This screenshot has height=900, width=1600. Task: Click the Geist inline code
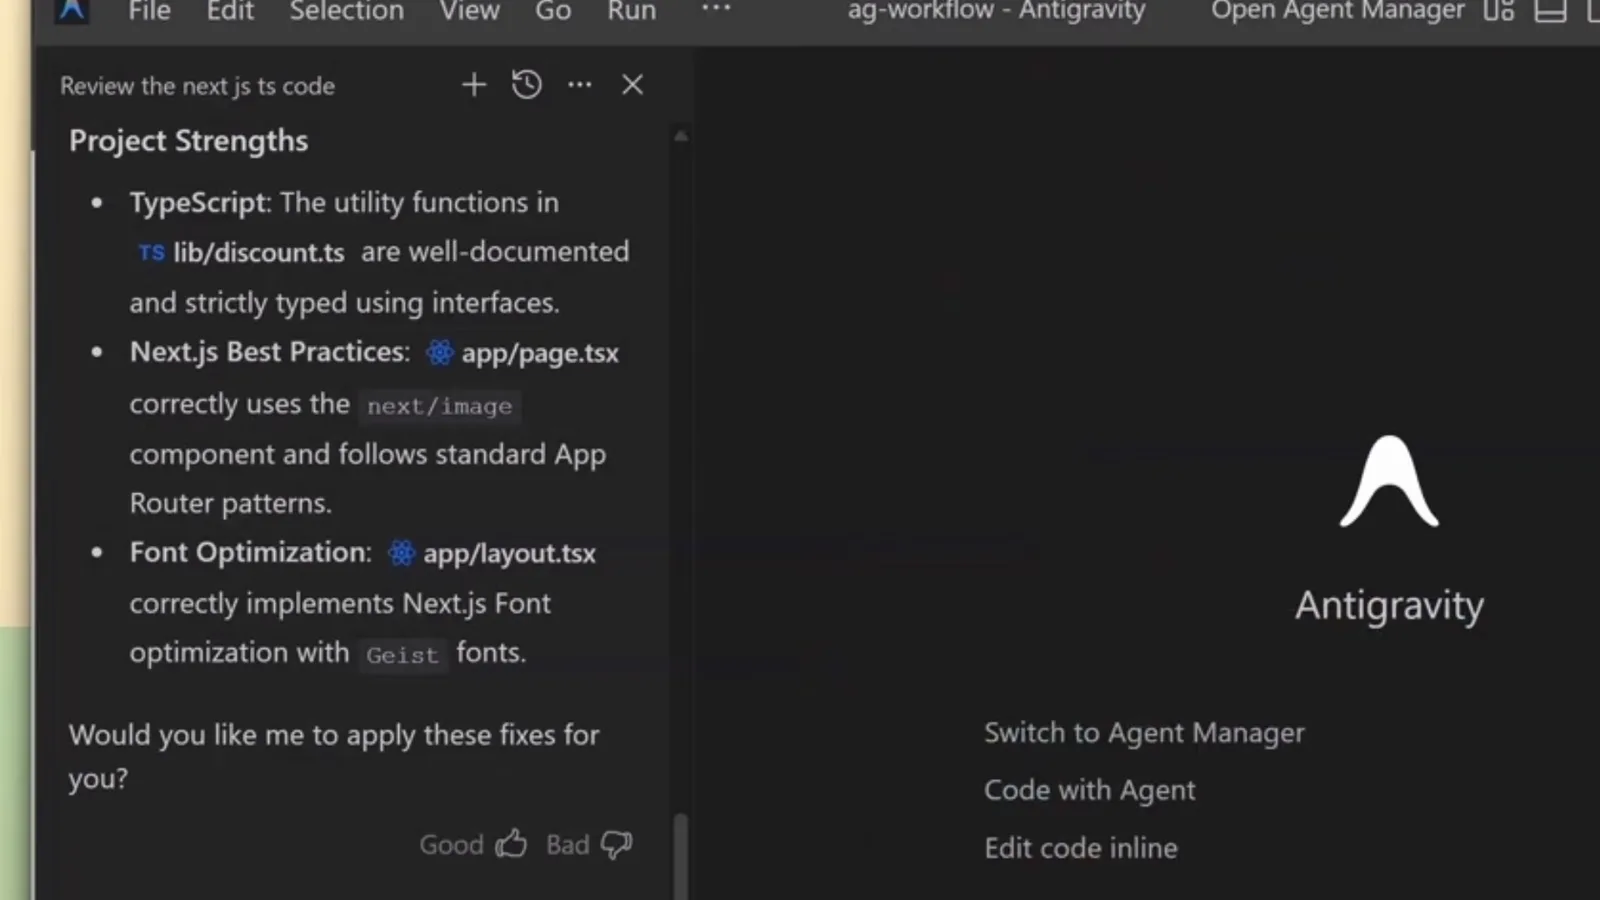pyautogui.click(x=402, y=655)
